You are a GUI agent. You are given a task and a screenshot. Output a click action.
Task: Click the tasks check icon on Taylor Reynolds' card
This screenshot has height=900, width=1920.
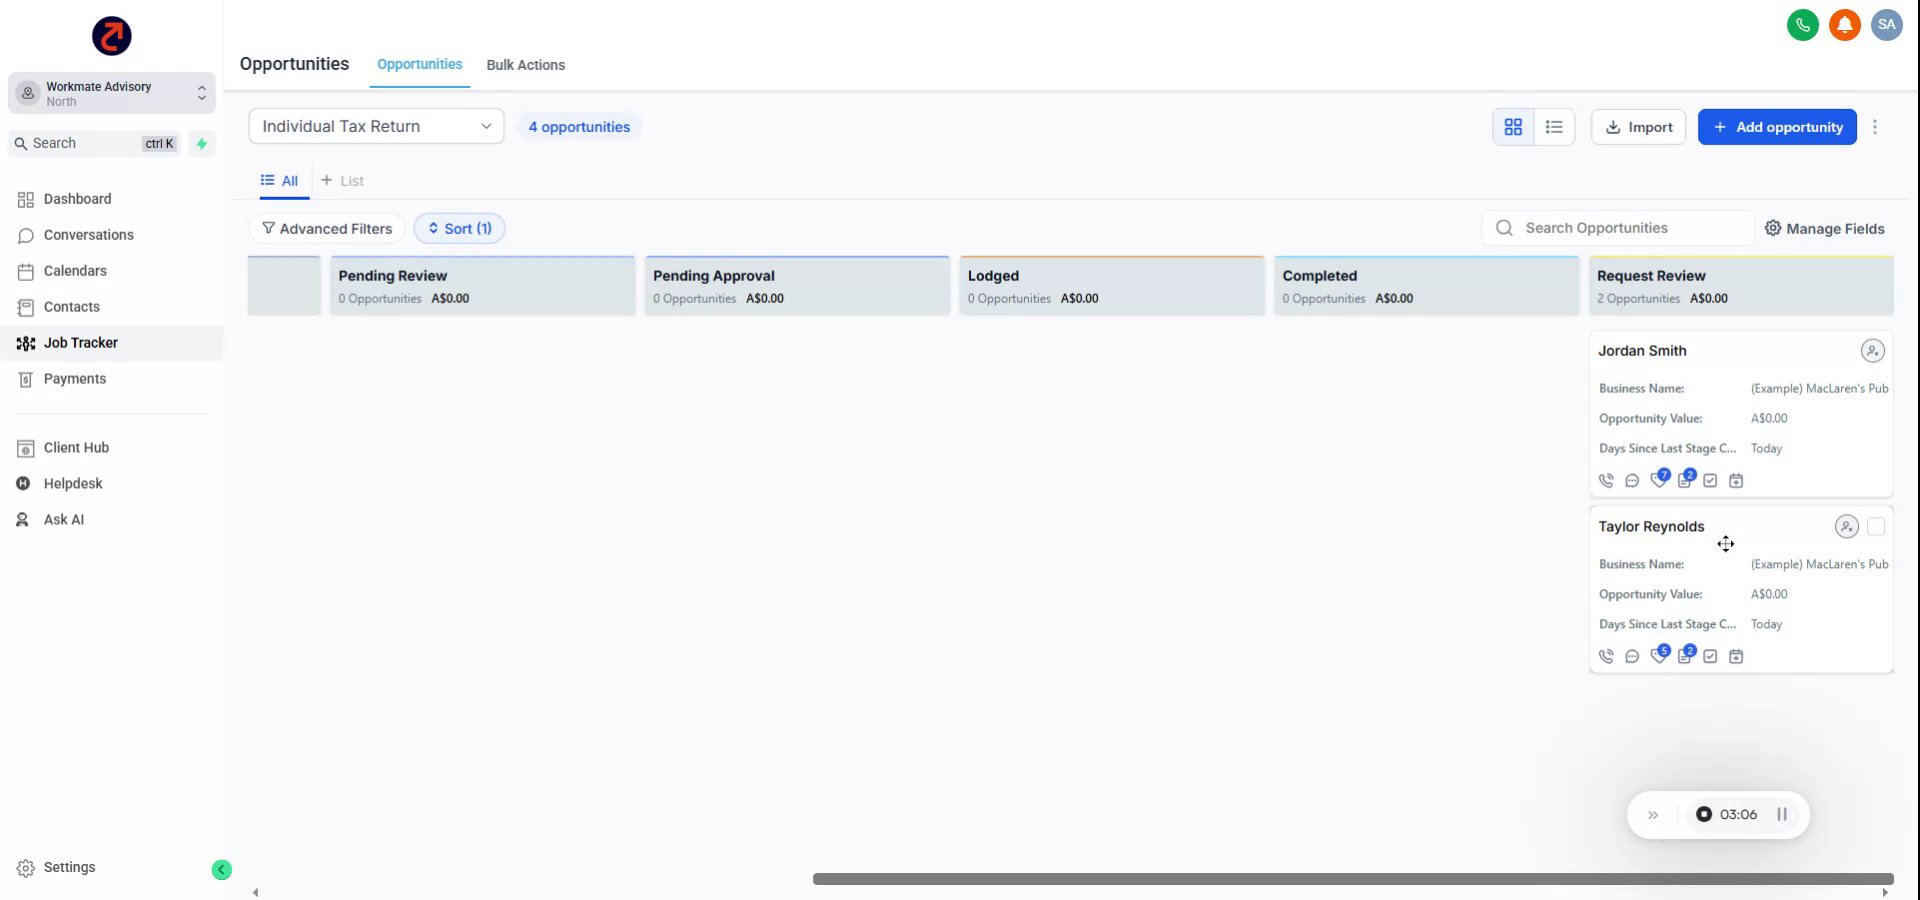click(1711, 657)
